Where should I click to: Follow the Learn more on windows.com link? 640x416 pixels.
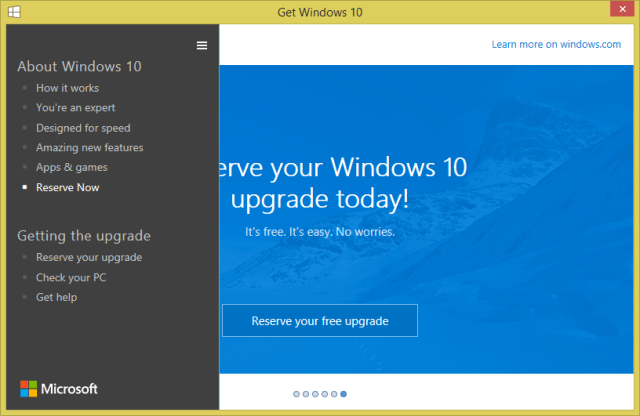pyautogui.click(x=556, y=44)
